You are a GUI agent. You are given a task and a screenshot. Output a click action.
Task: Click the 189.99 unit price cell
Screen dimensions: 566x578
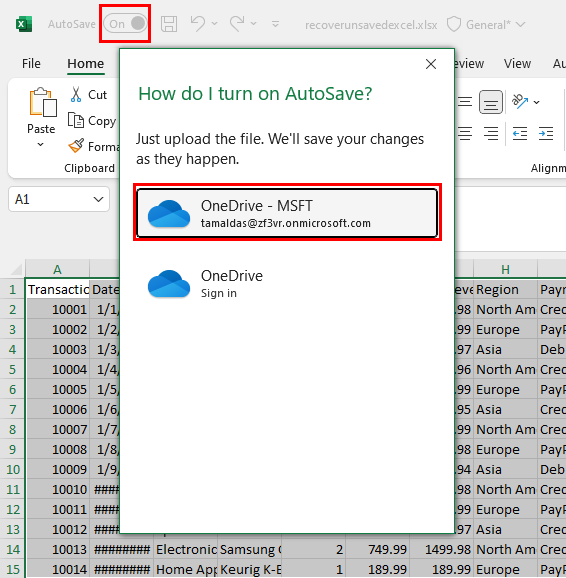point(377,569)
